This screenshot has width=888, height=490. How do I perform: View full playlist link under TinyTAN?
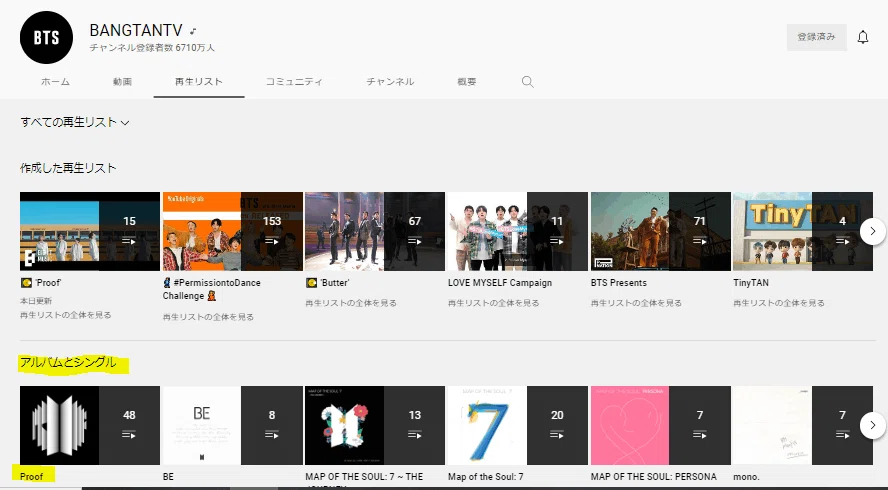point(779,303)
